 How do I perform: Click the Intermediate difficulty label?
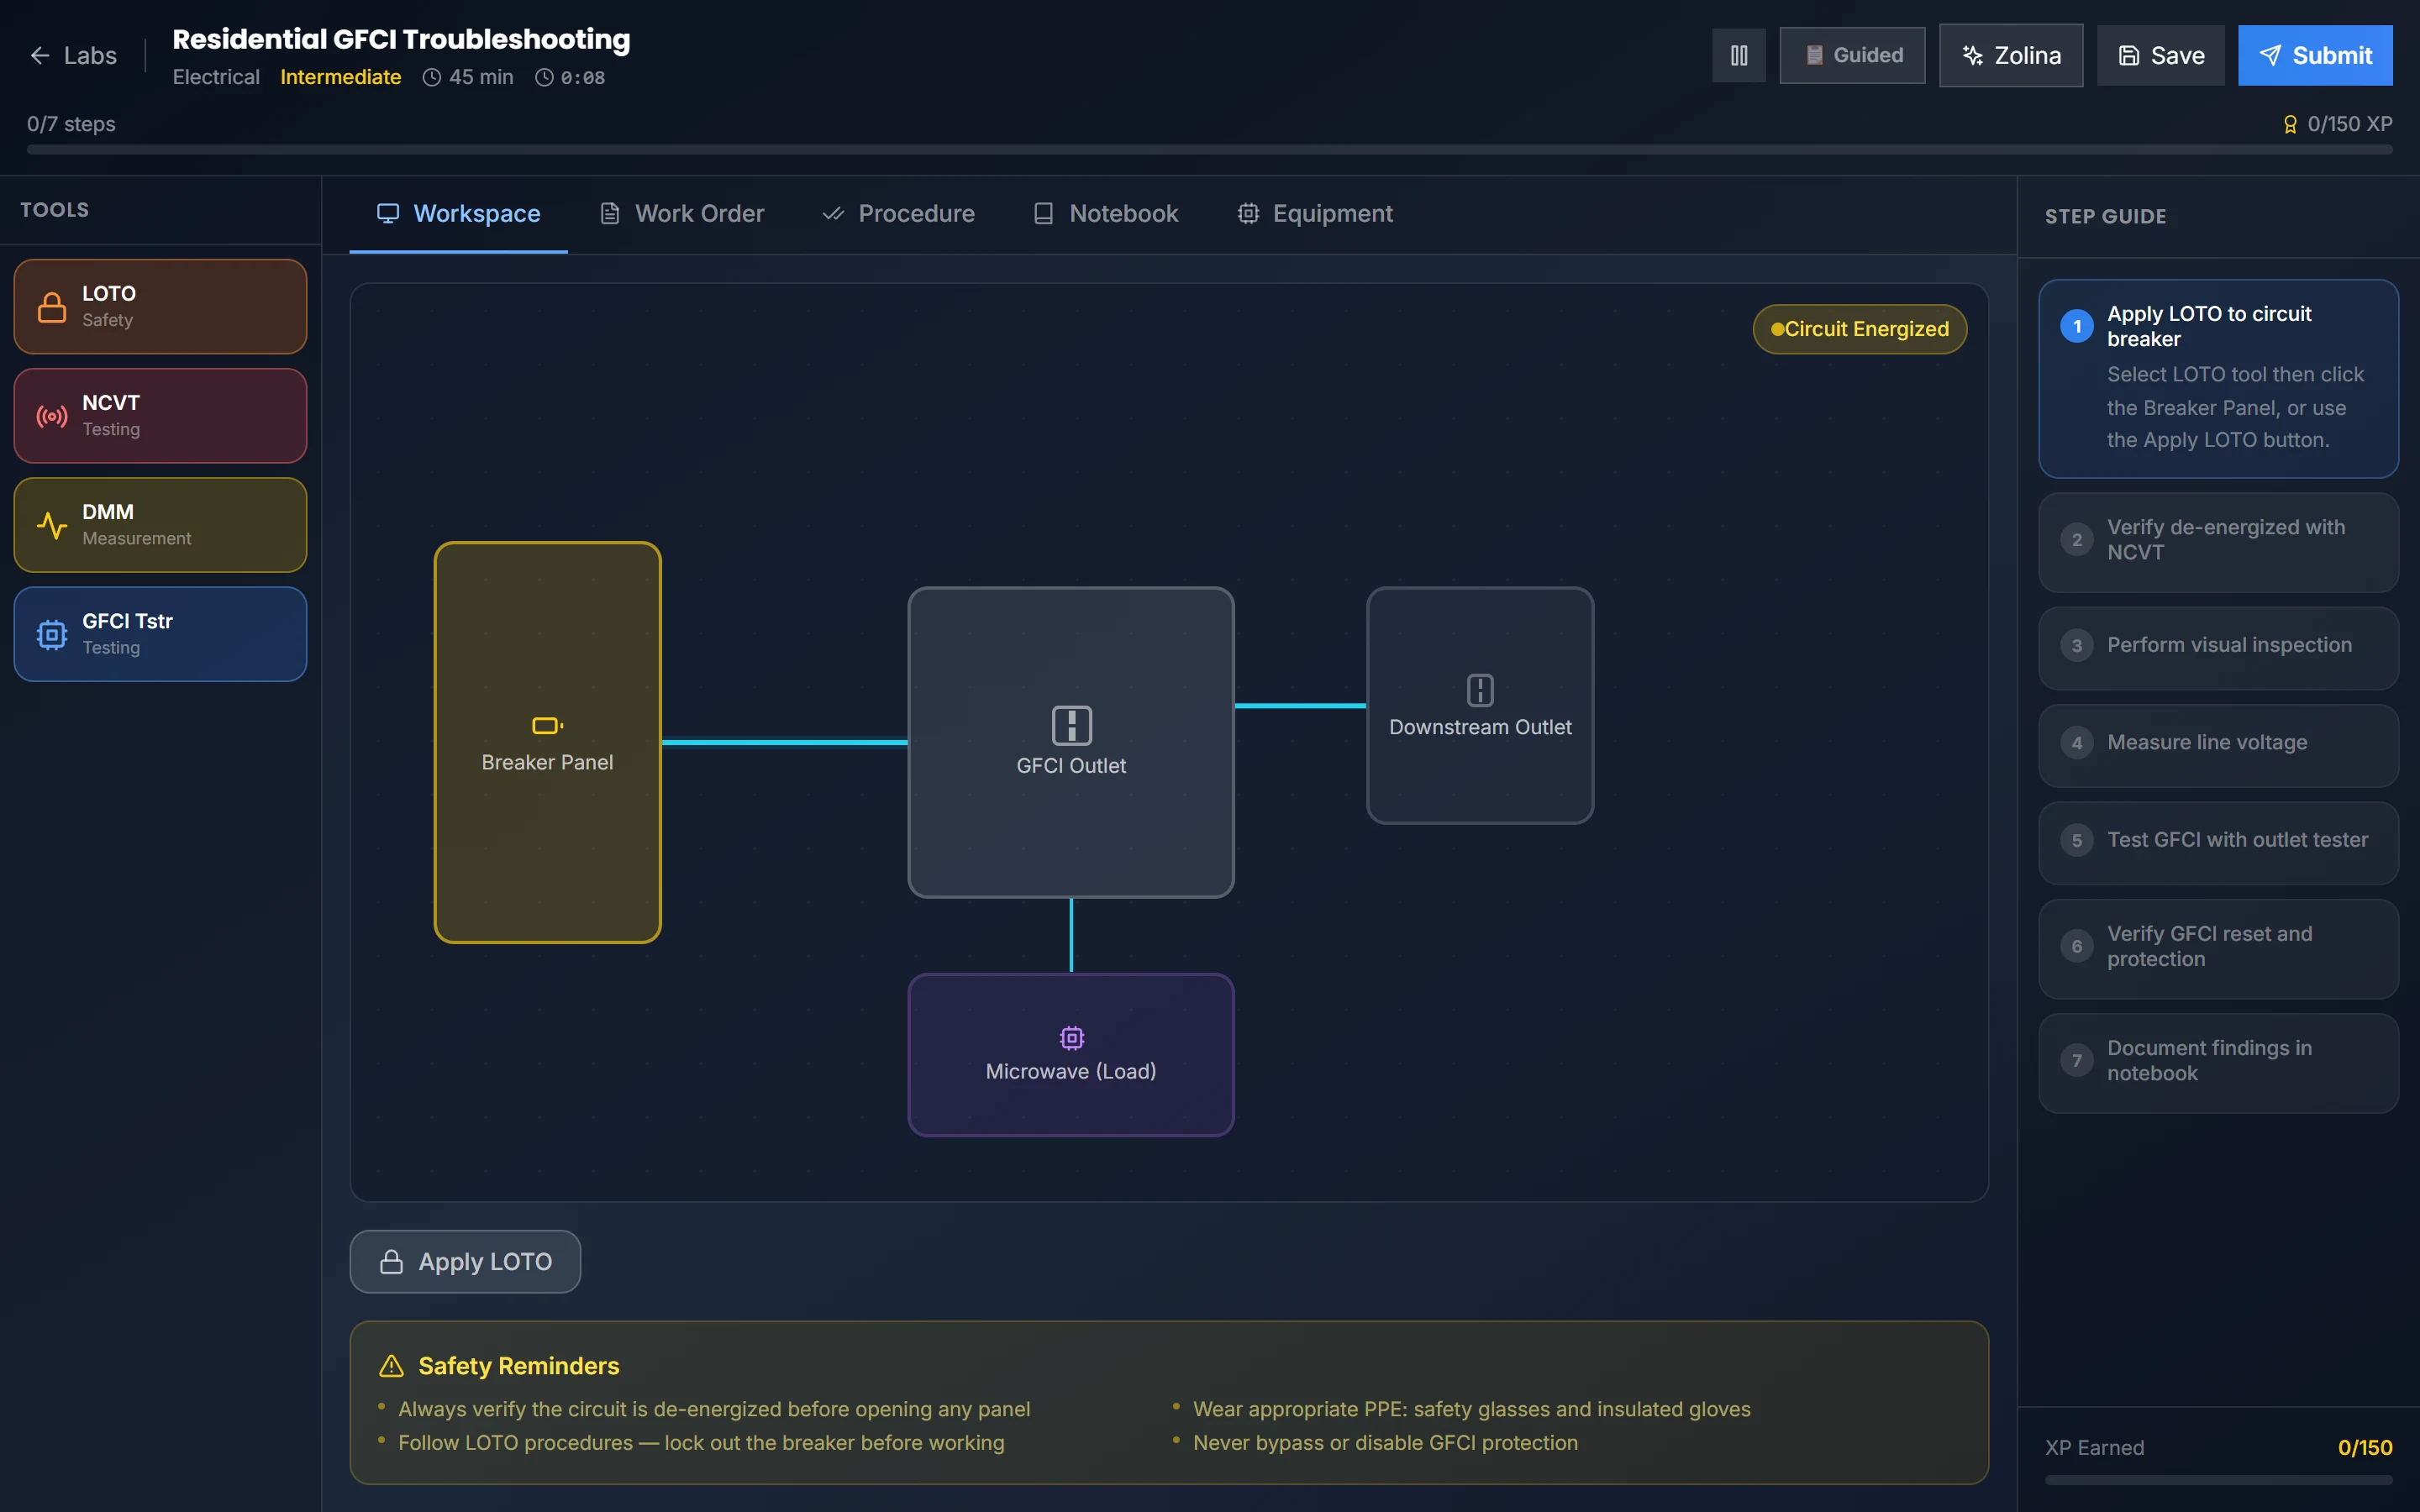[x=340, y=77]
